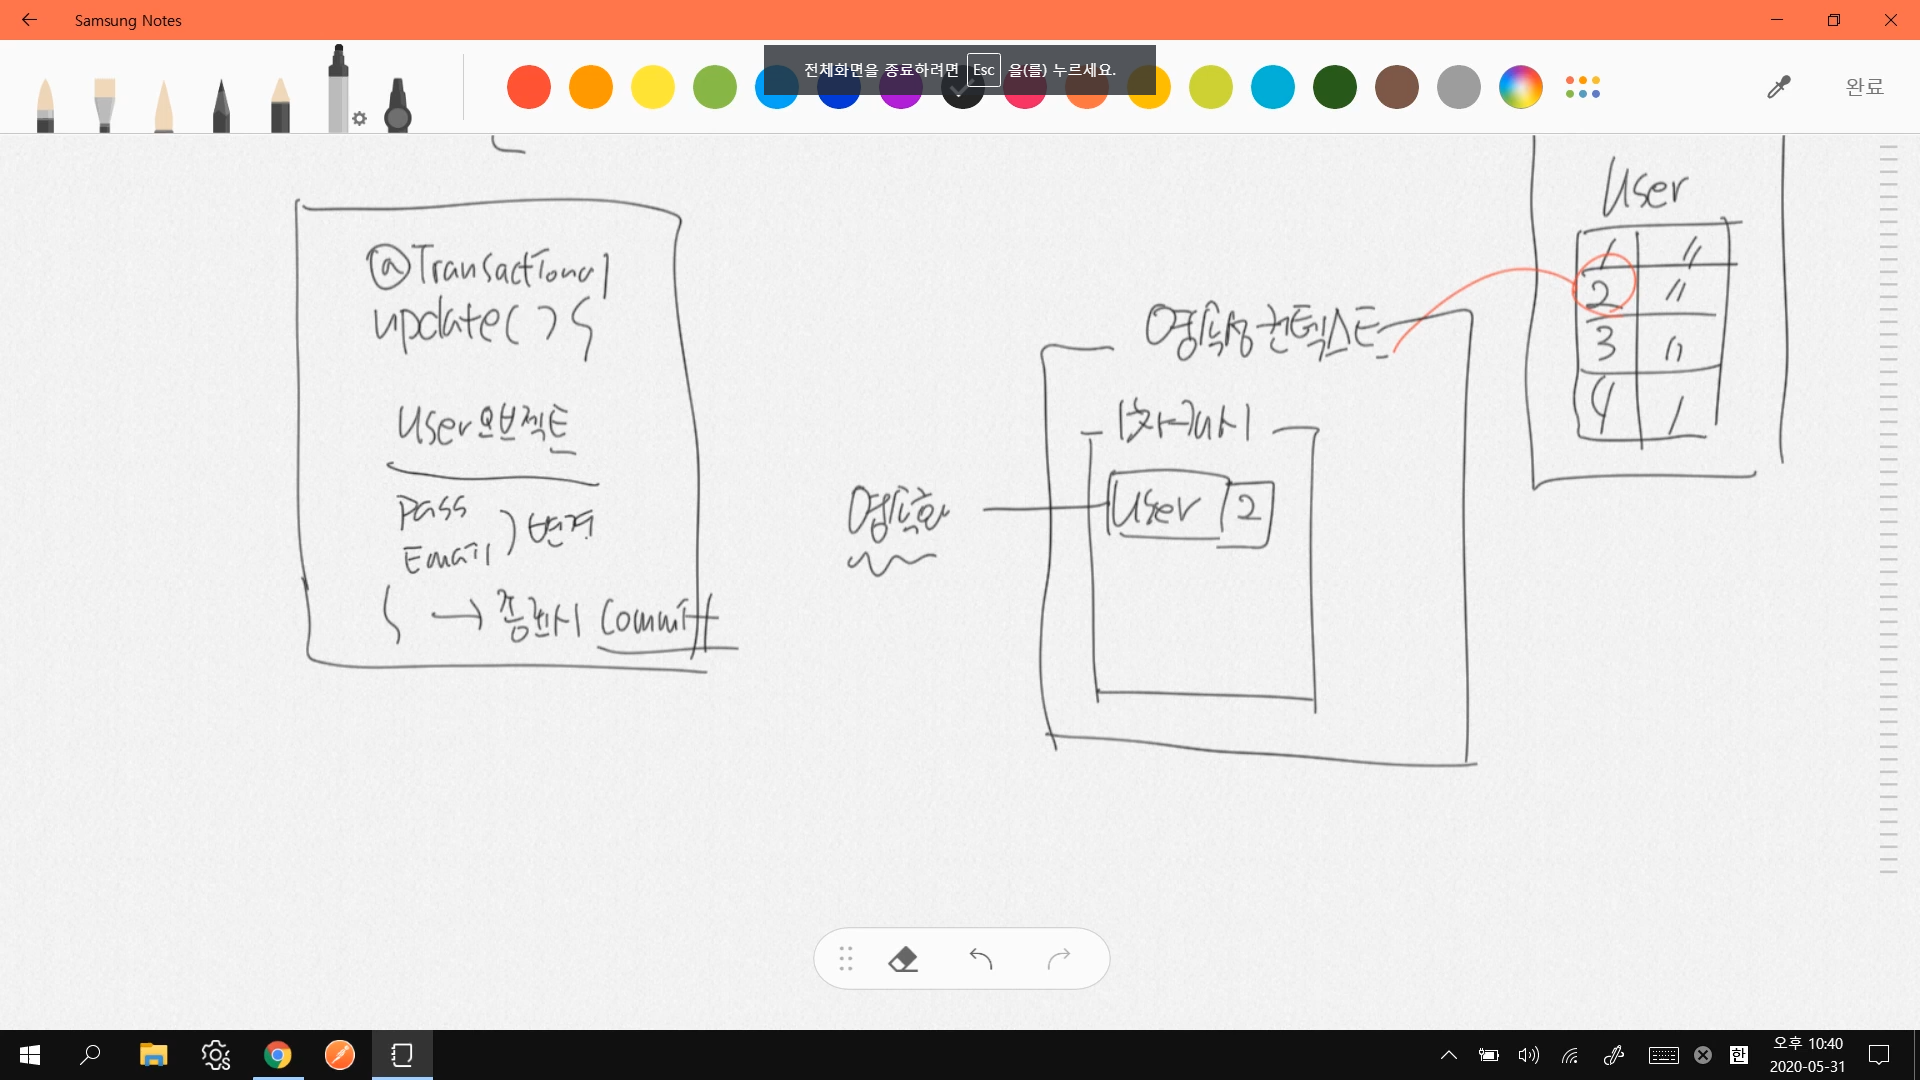The height and width of the screenshot is (1080, 1920).
Task: Select the dark pencil tool
Action: pyautogui.click(x=221, y=106)
